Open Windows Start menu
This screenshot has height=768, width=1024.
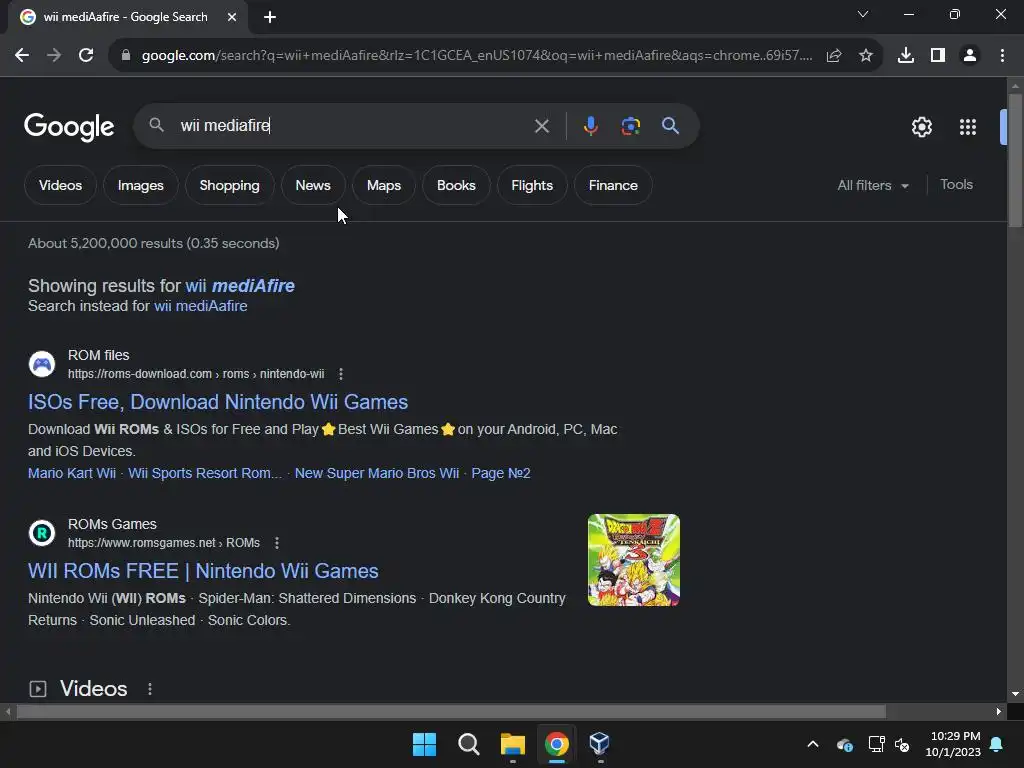pyautogui.click(x=424, y=744)
